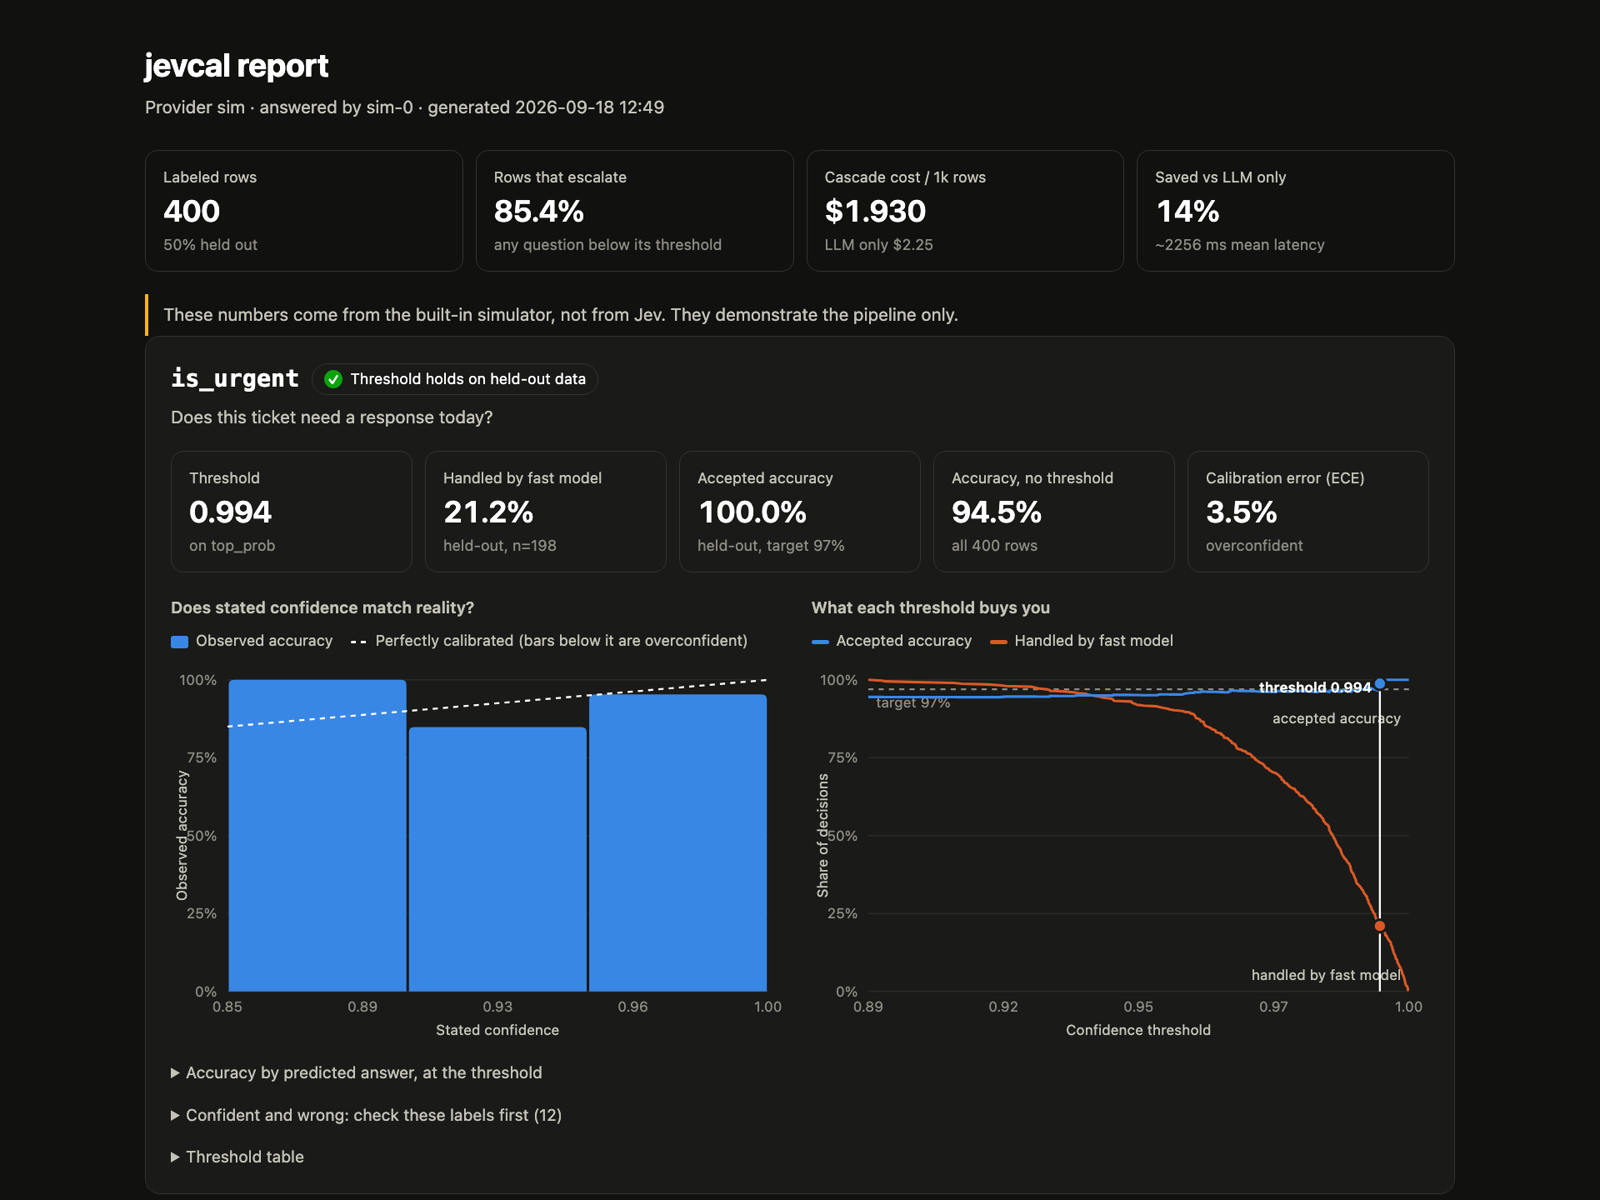
Task: Click the 'Provider sim' subtitle line
Action: [x=404, y=107]
